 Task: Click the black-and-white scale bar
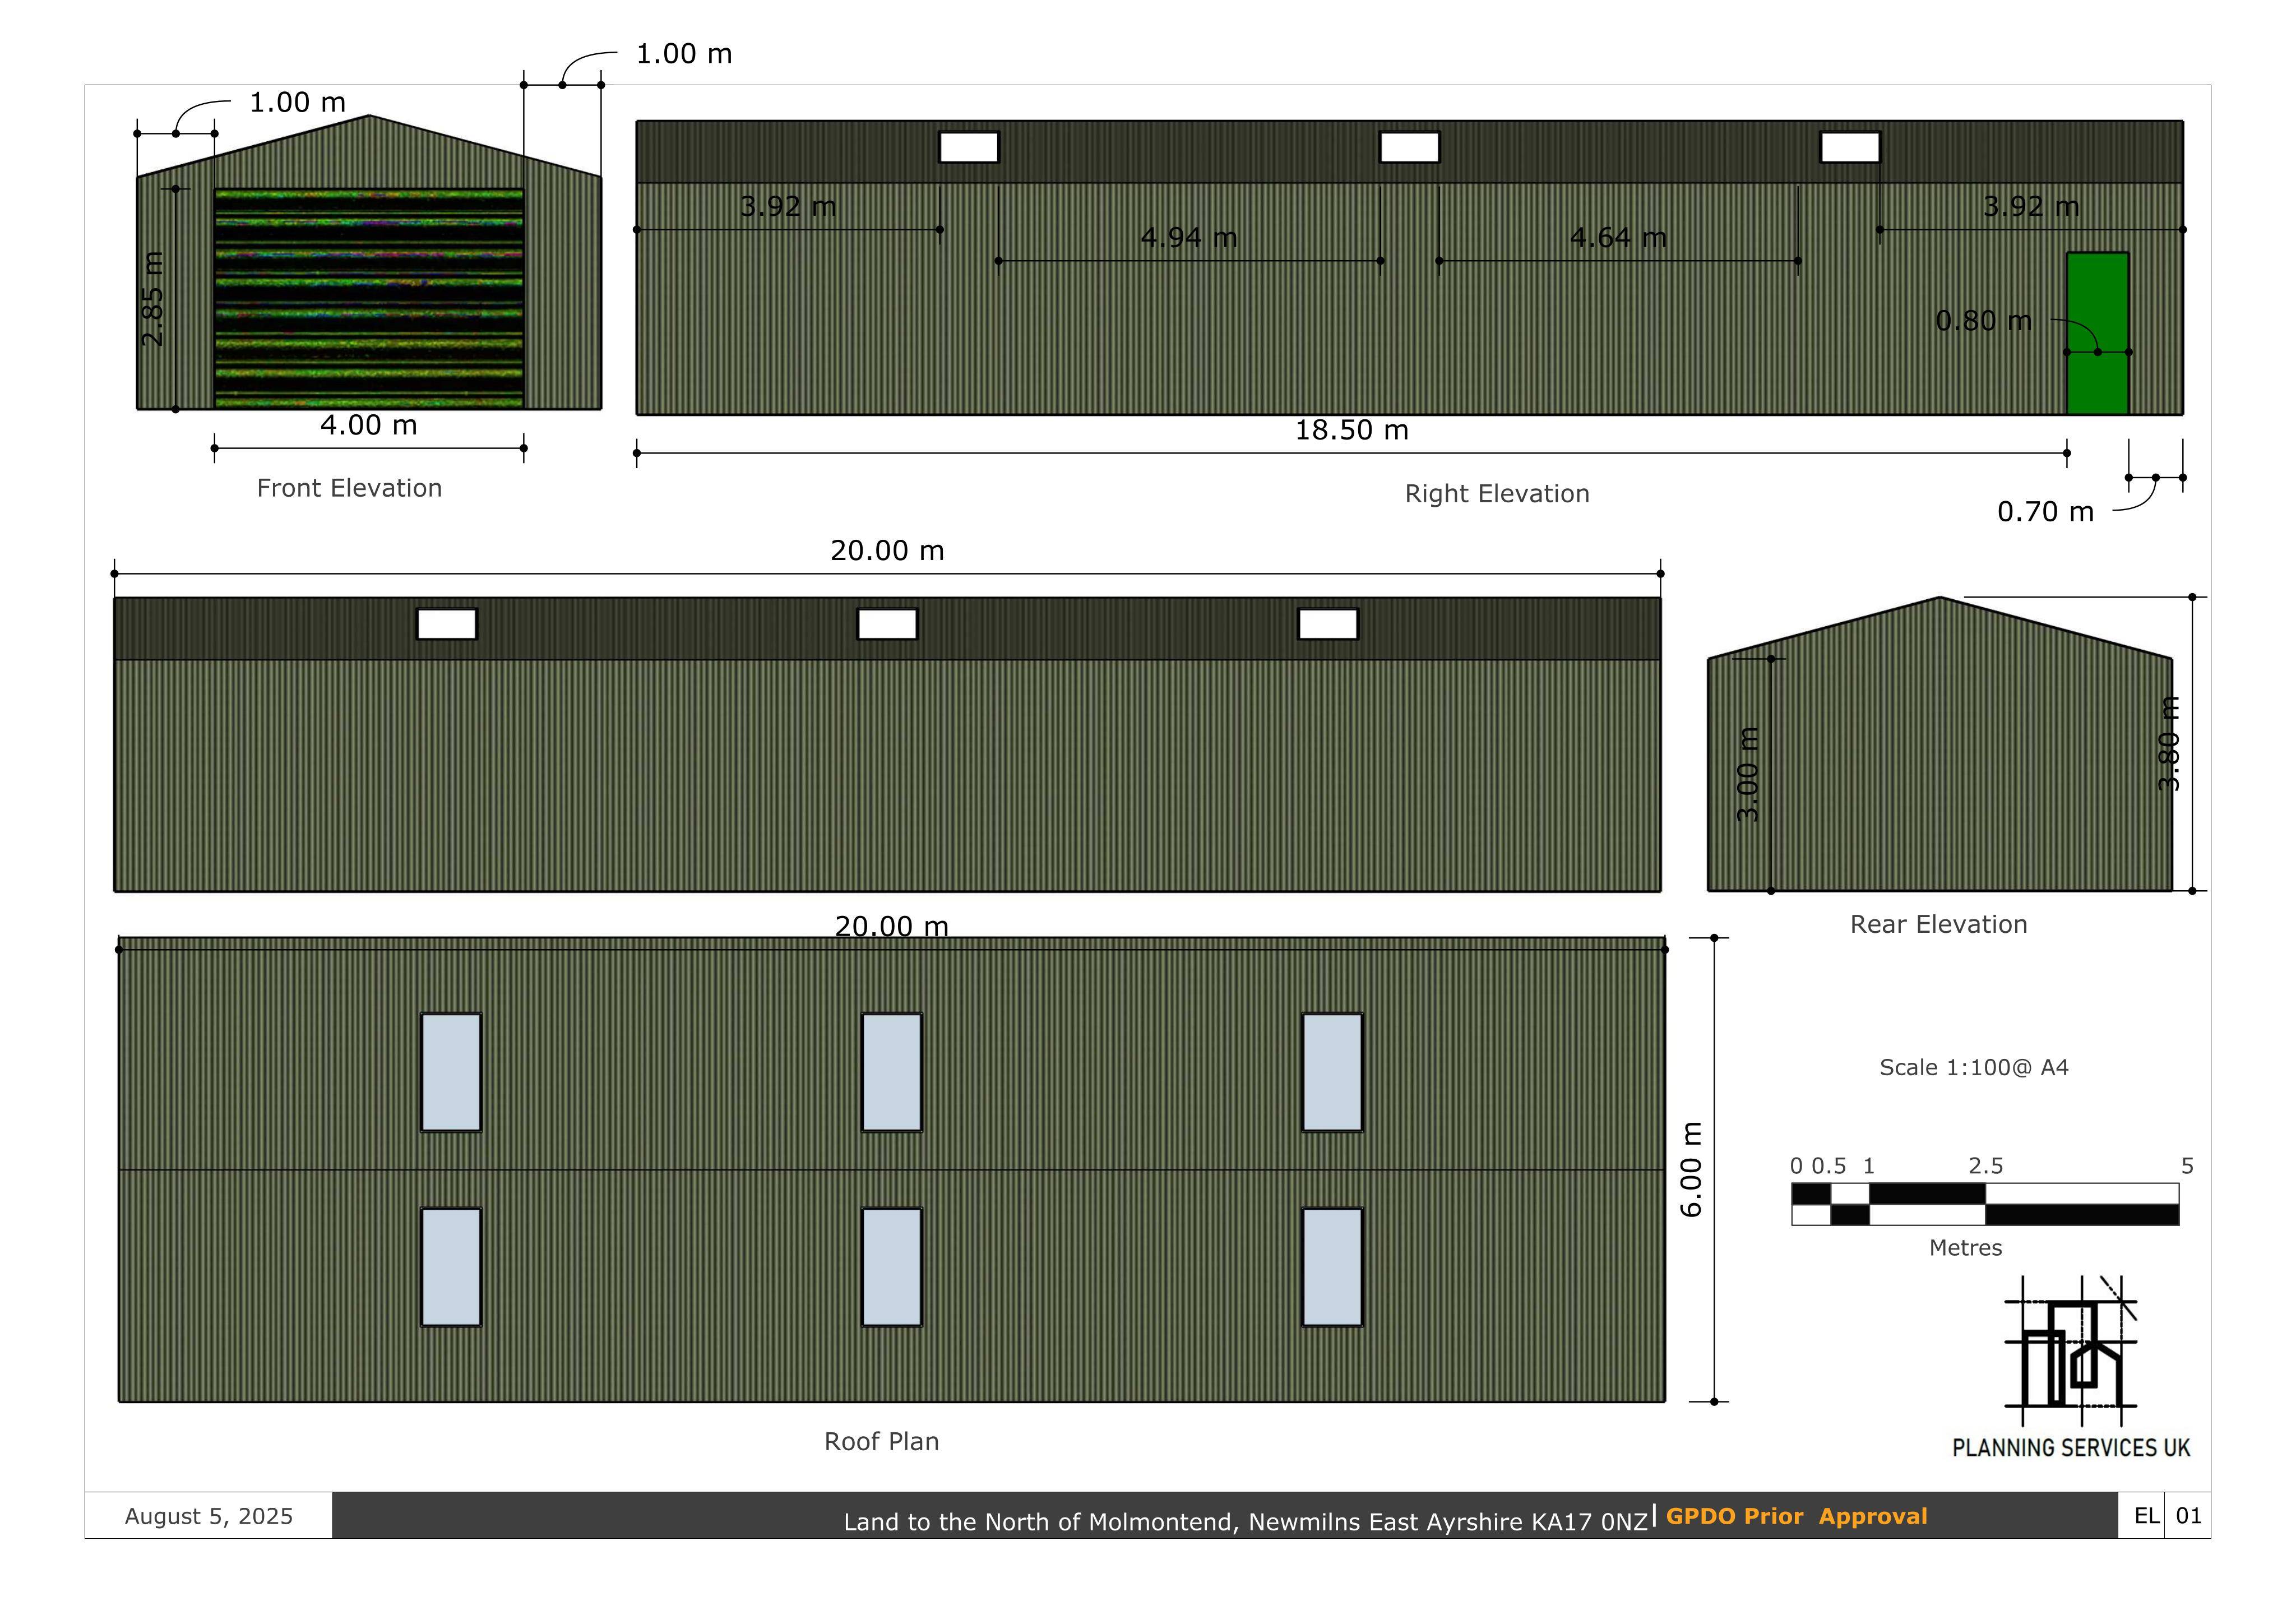click(1985, 1204)
